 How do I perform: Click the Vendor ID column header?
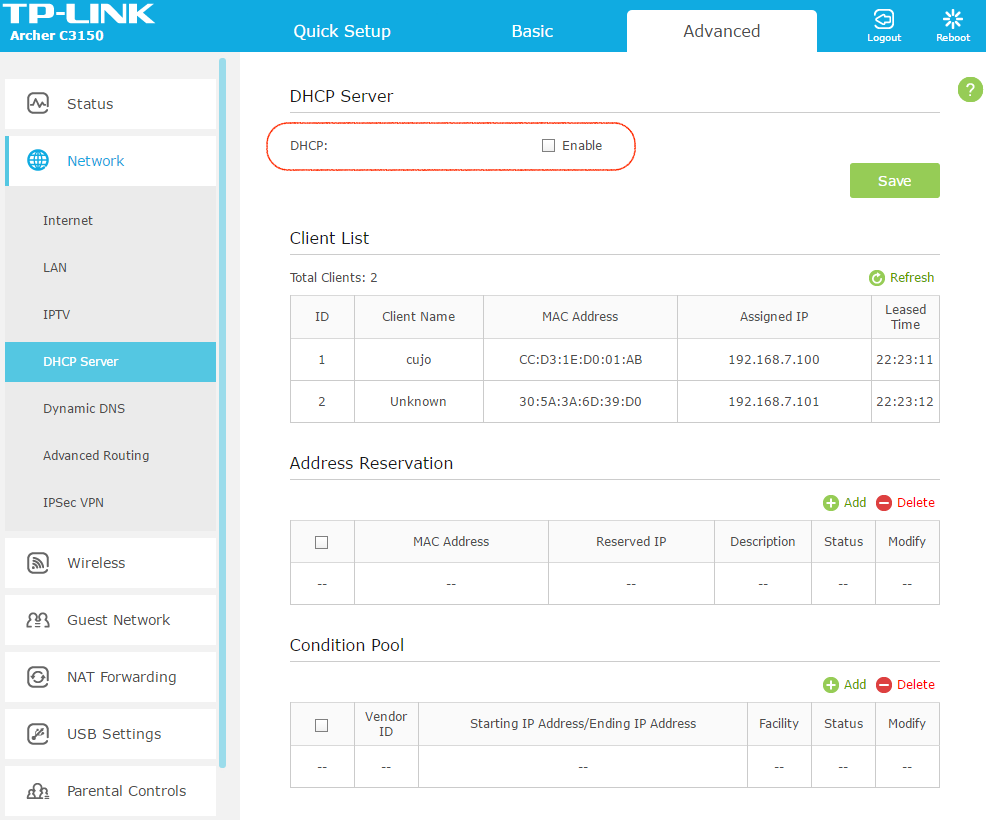point(386,724)
